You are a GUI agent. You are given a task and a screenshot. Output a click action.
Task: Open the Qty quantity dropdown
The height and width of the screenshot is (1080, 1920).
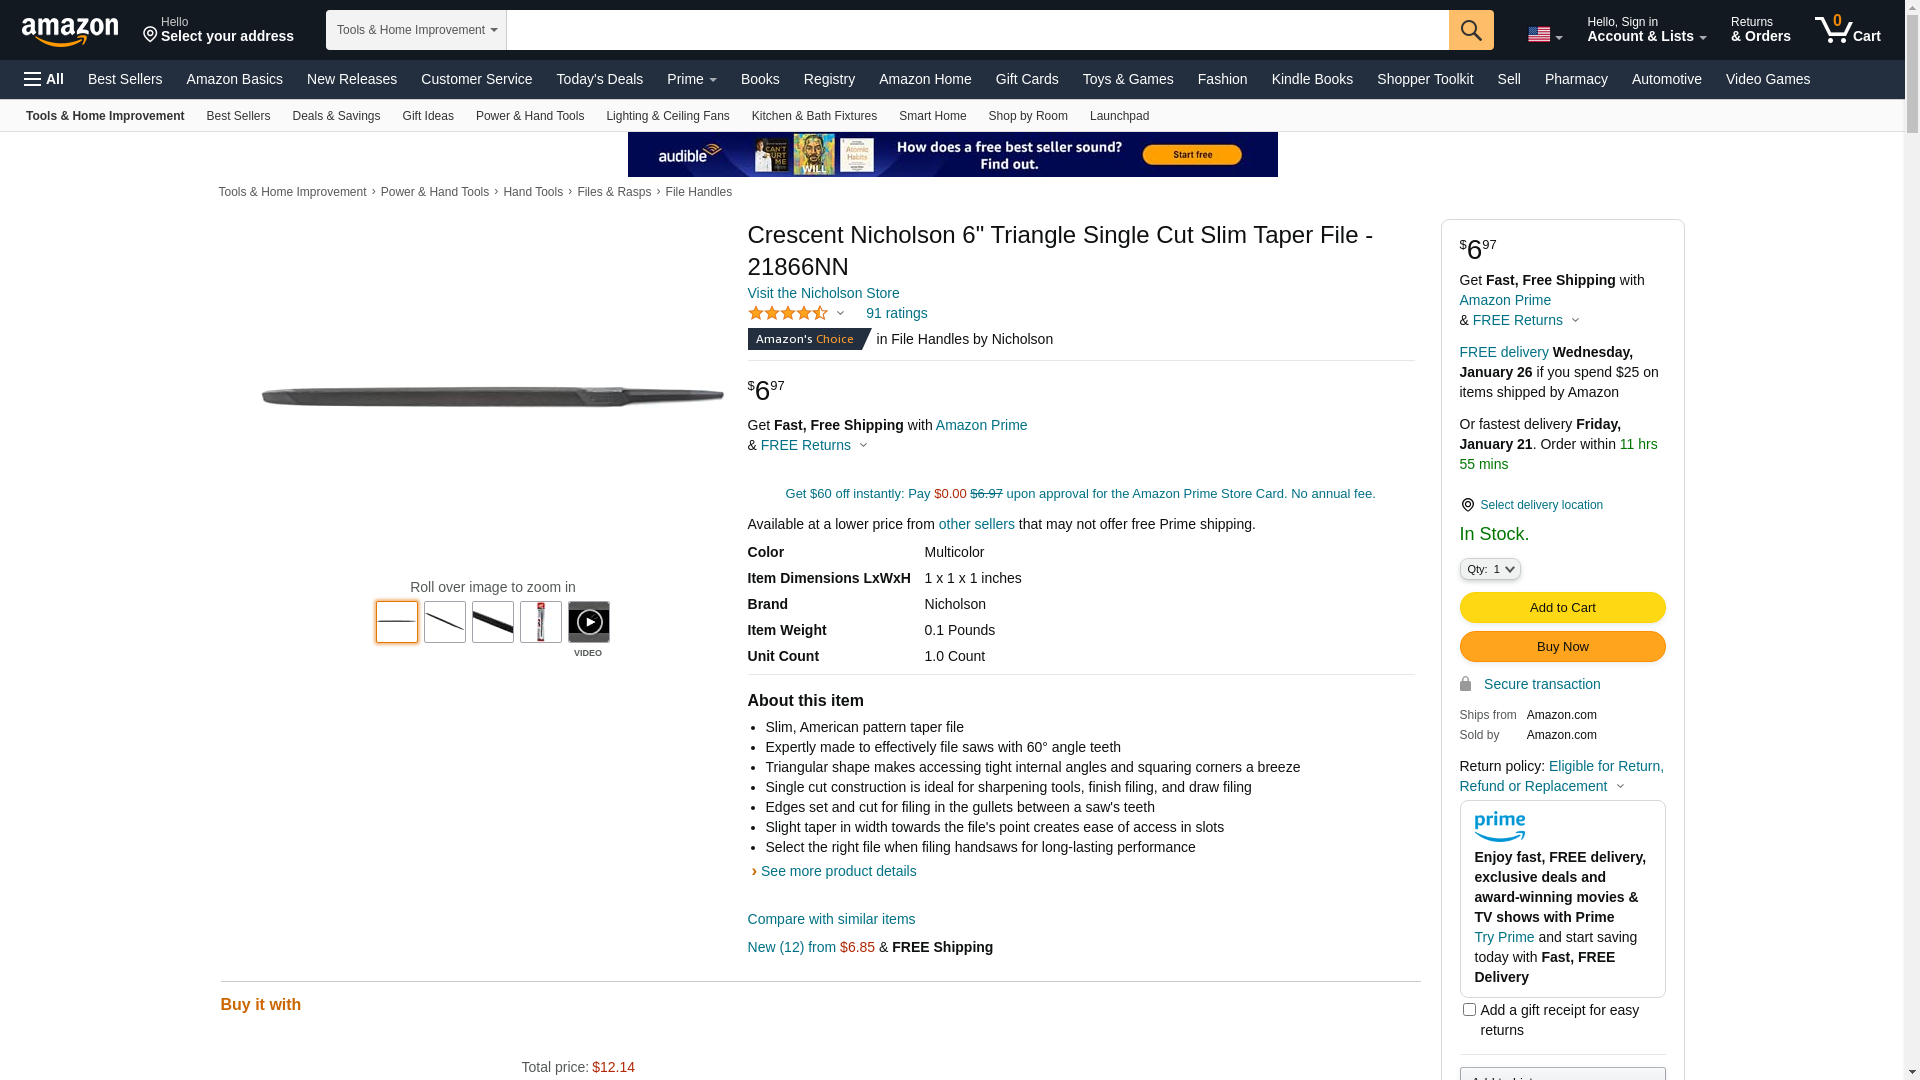tap(1490, 569)
